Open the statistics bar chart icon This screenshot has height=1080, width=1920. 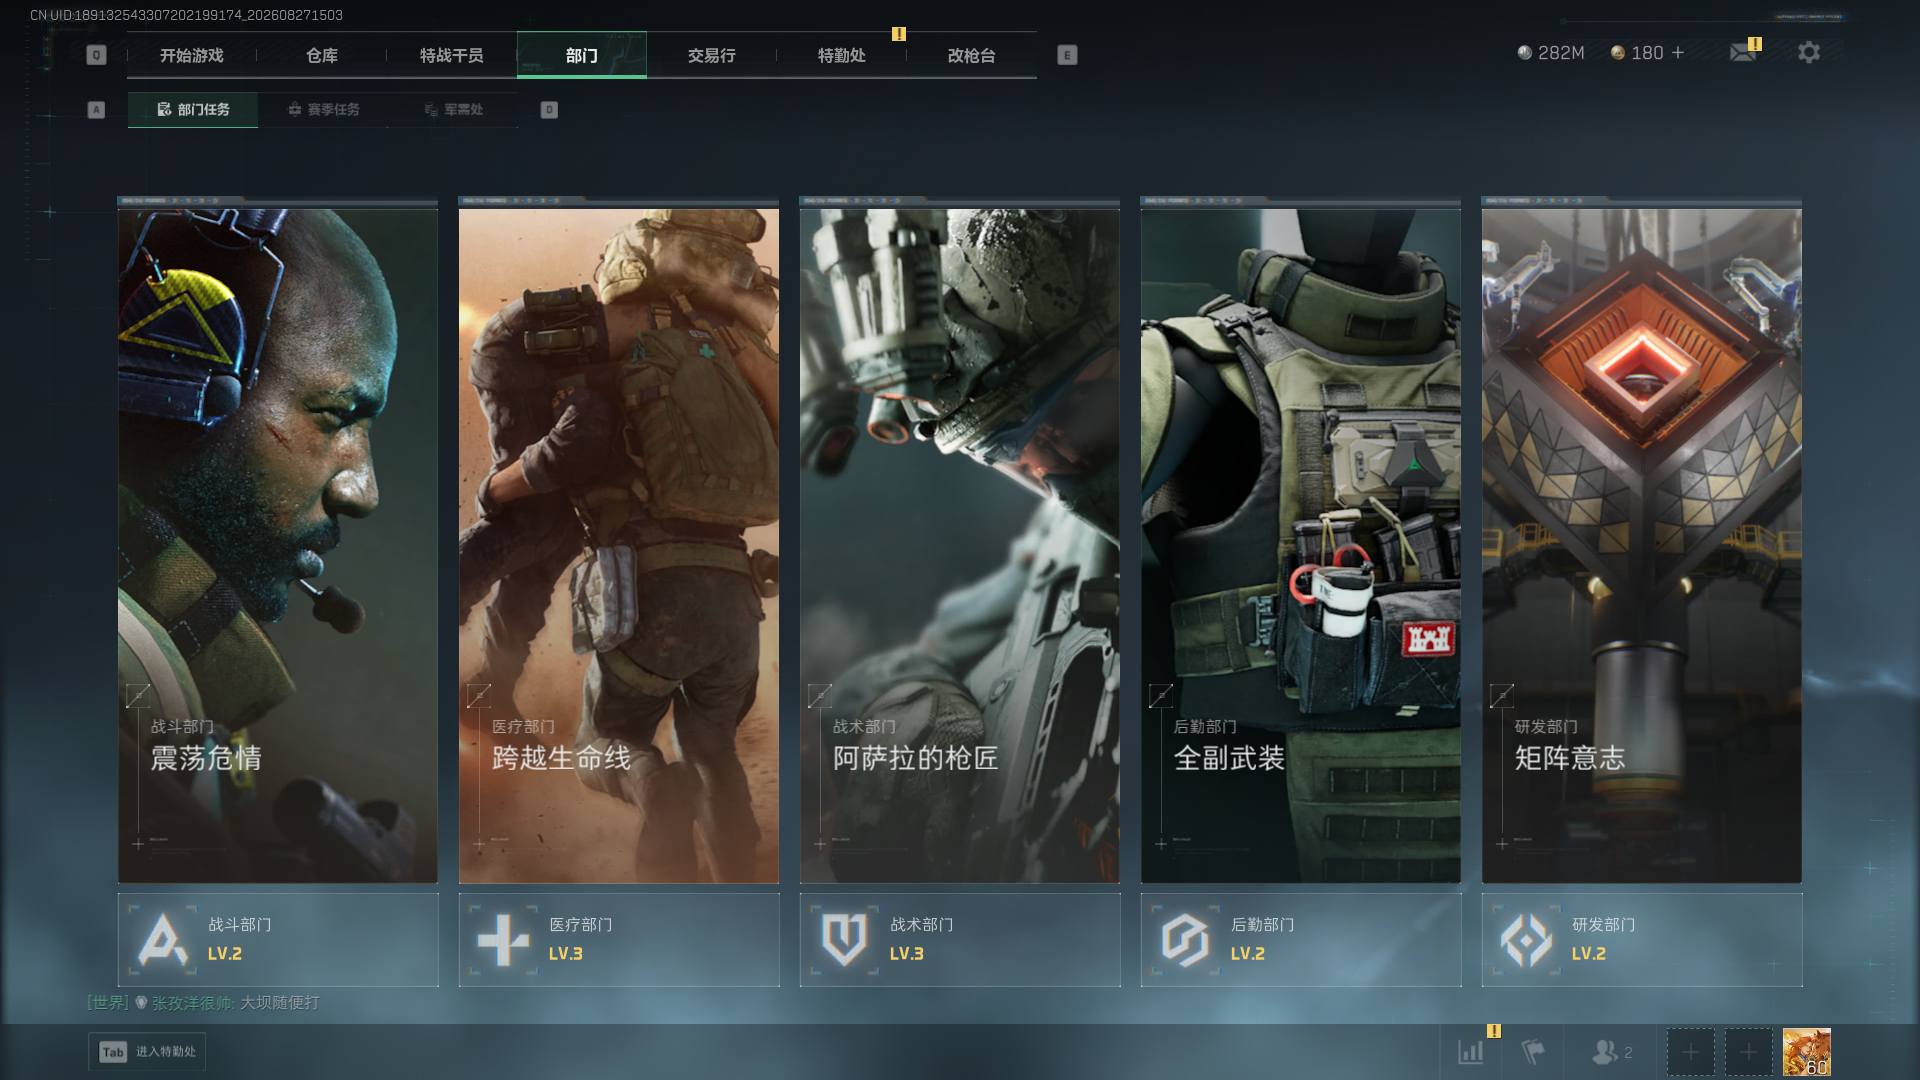click(x=1471, y=1052)
